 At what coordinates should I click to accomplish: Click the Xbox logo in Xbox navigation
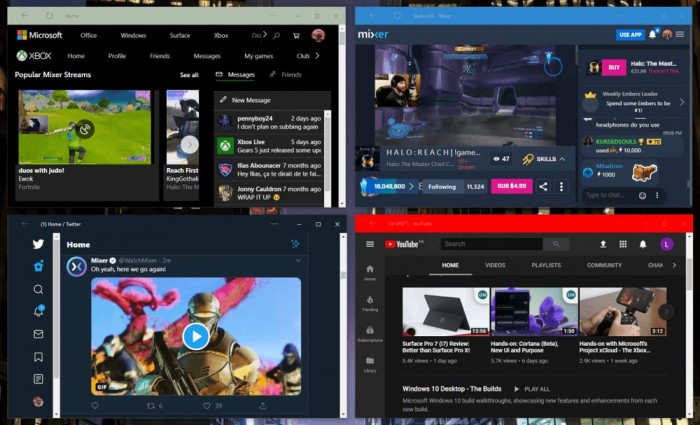33,56
